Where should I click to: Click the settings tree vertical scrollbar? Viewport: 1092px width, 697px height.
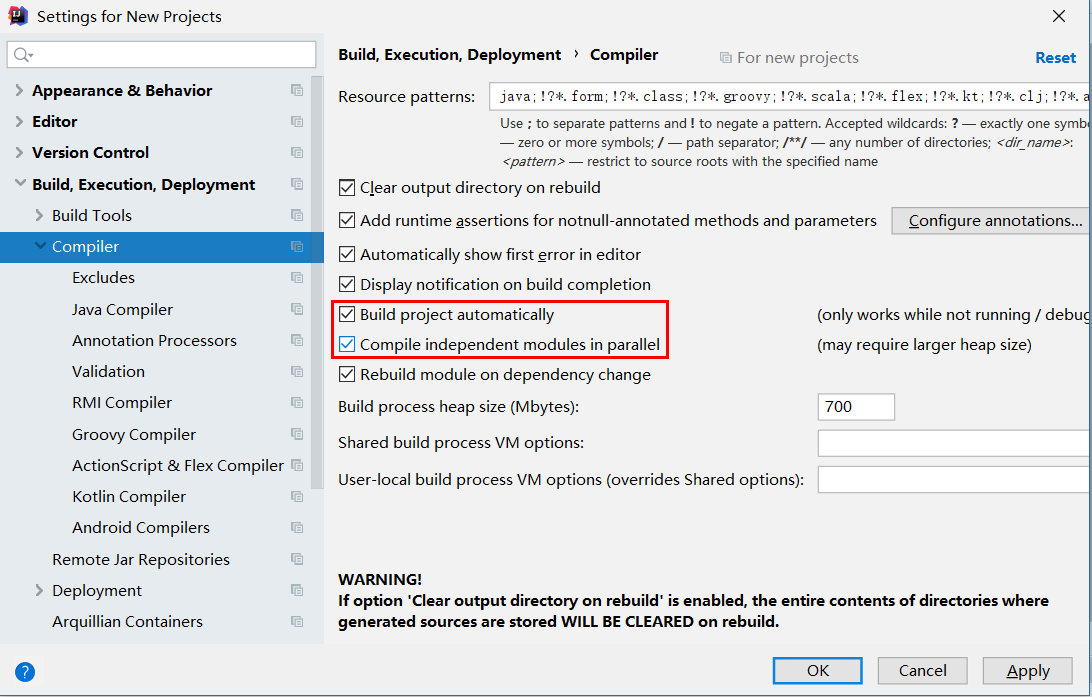point(317,280)
